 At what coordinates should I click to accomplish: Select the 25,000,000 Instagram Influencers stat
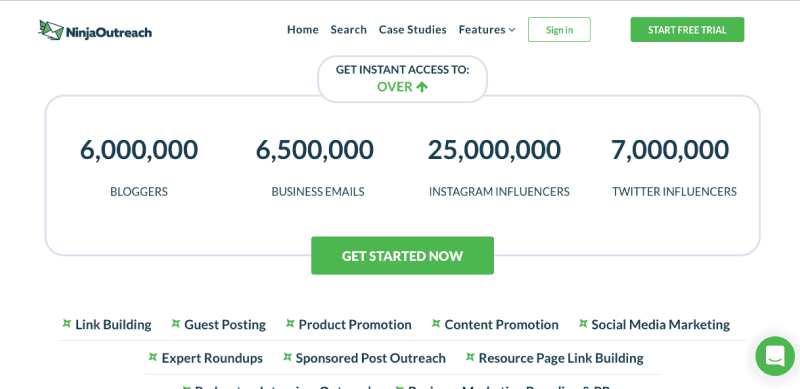(499, 167)
